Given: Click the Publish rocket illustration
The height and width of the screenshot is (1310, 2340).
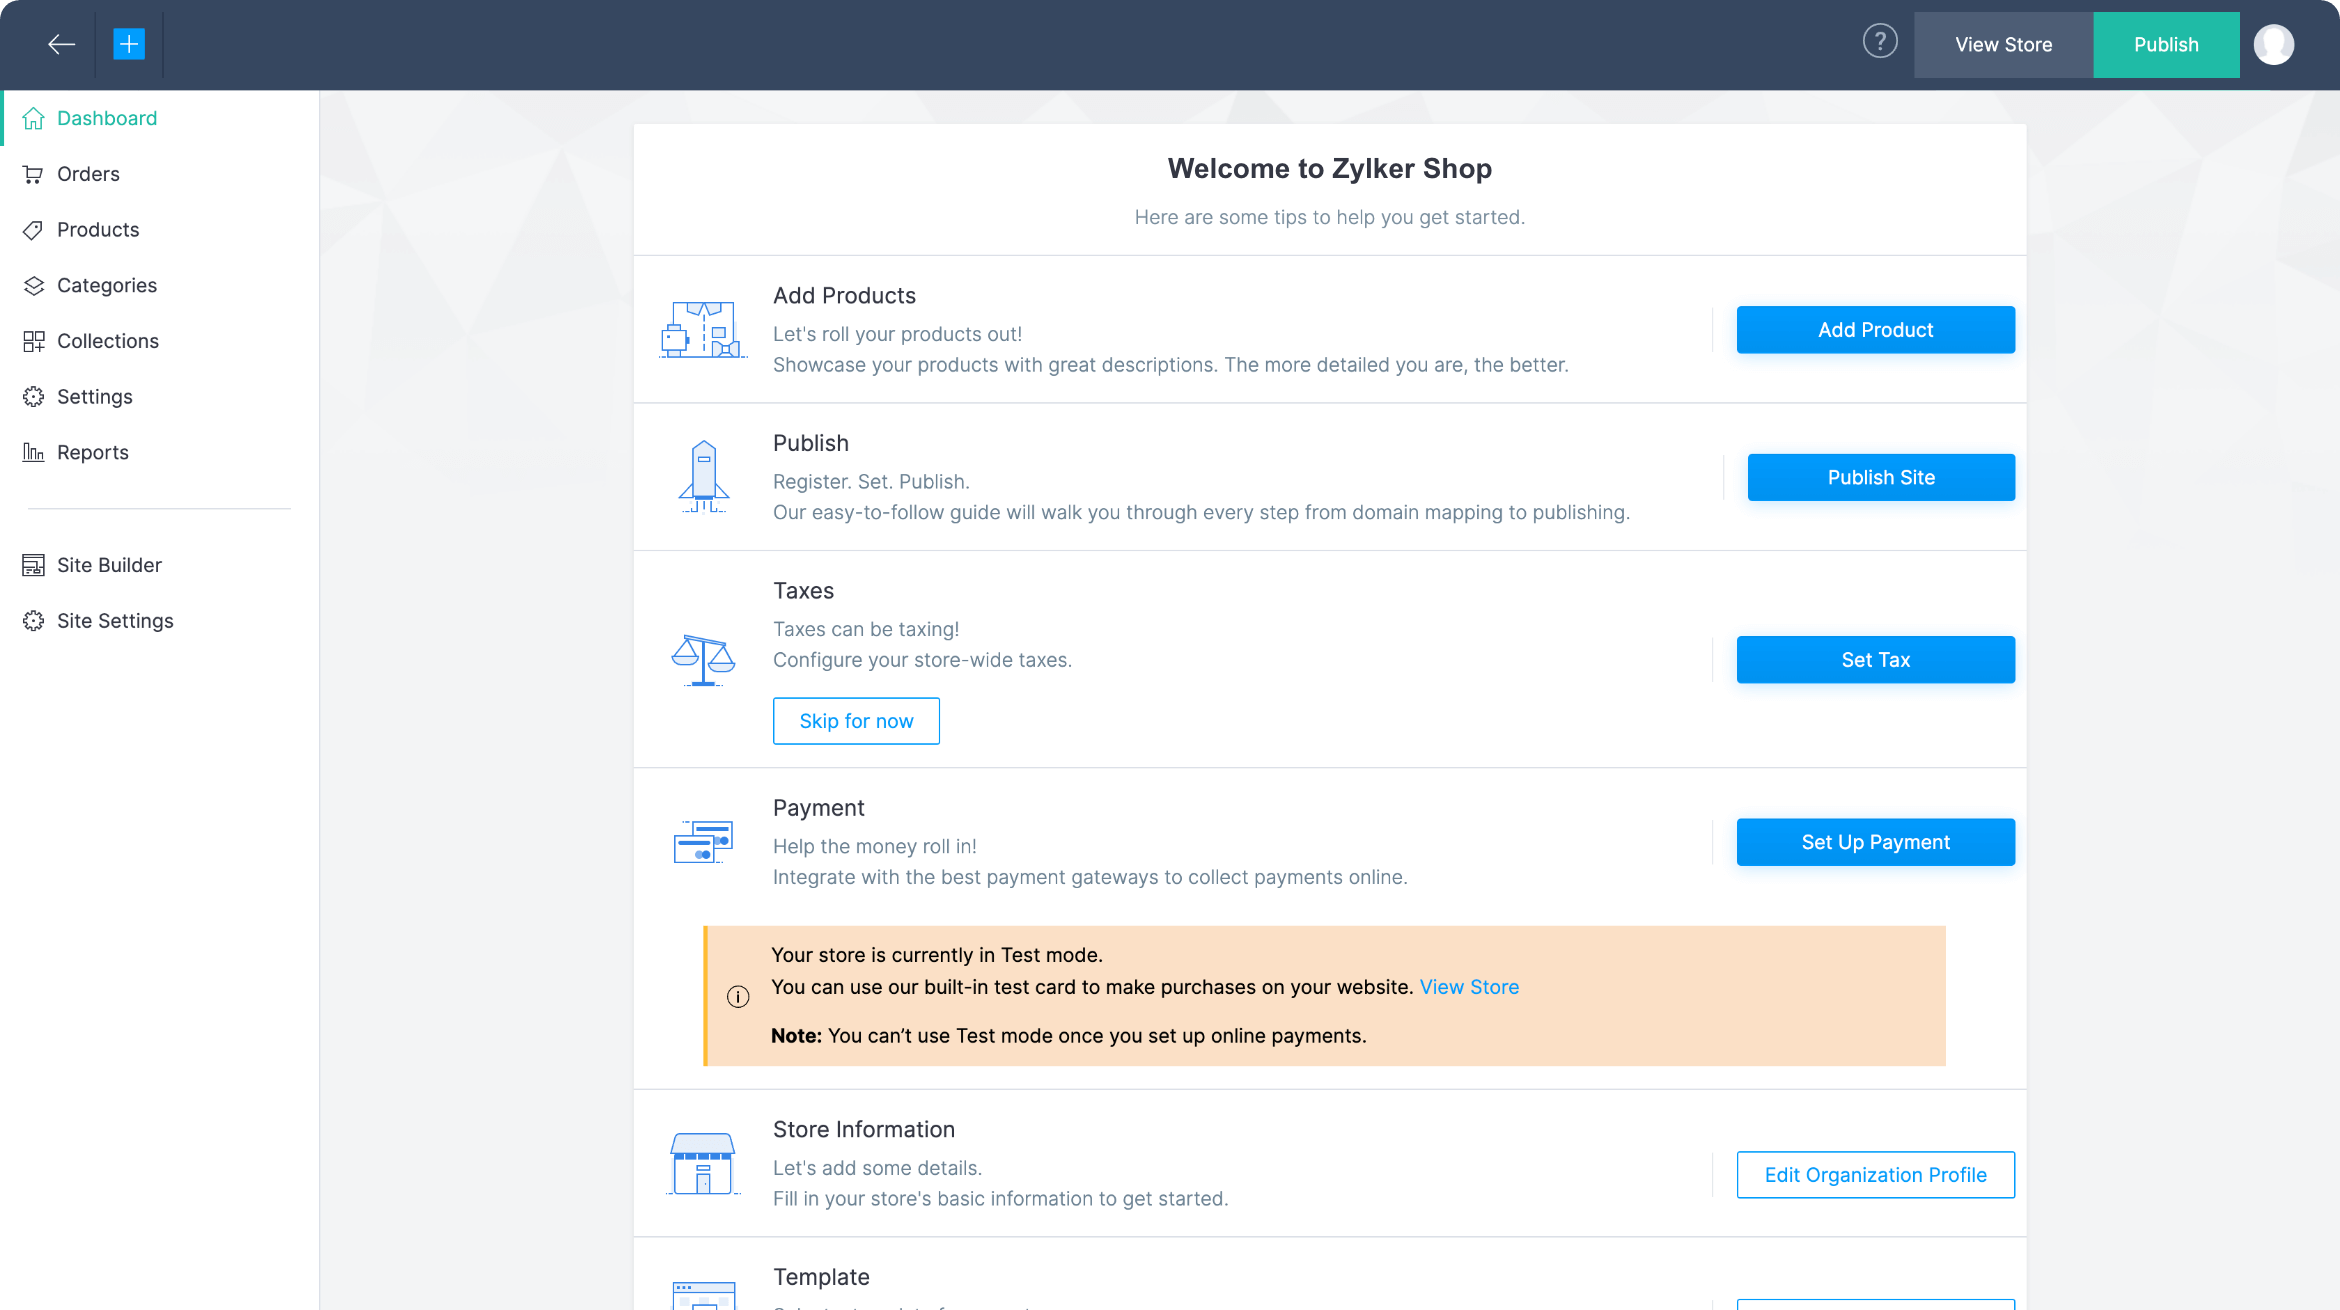Looking at the screenshot, I should pos(704,476).
